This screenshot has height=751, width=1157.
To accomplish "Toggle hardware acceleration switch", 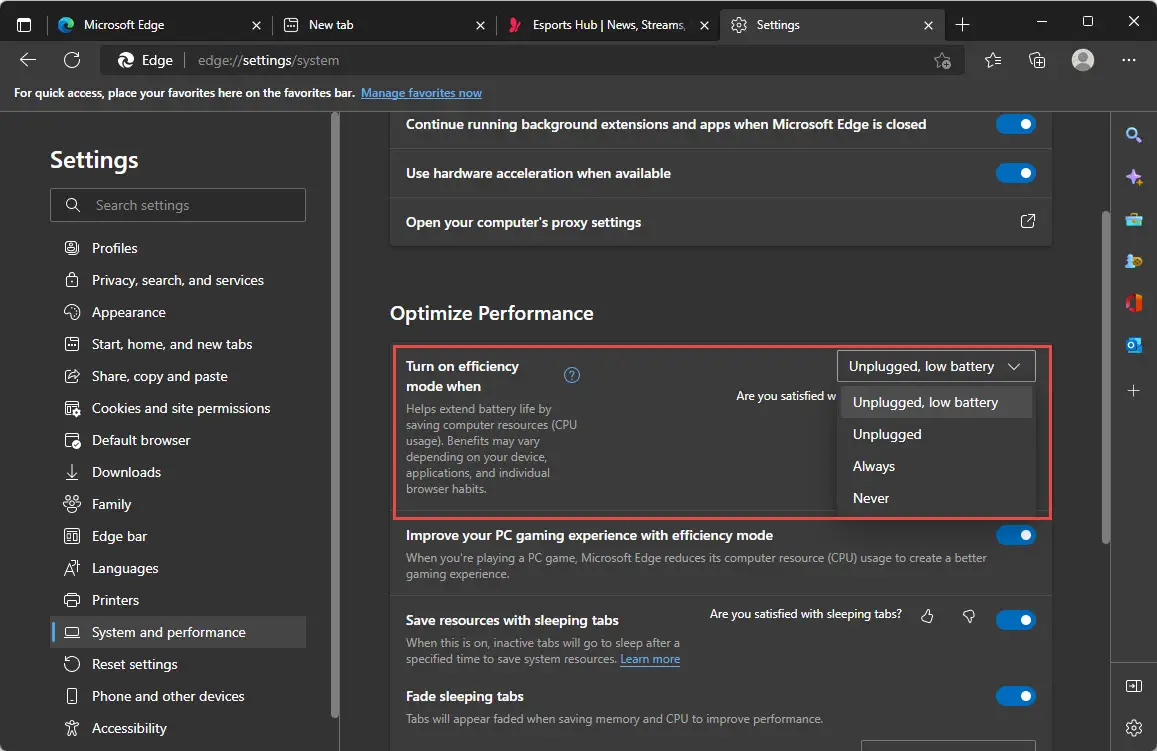I will (x=1015, y=173).
